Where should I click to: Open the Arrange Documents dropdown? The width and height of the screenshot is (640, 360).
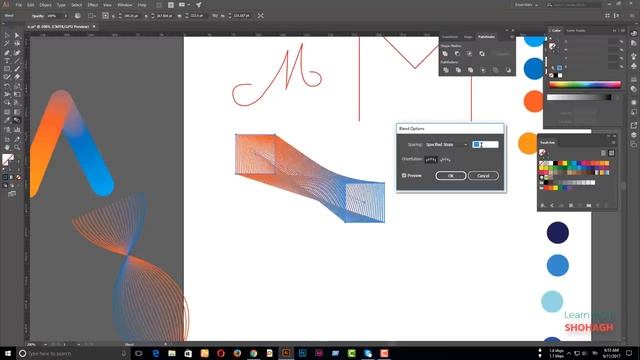pyautogui.click(x=184, y=5)
